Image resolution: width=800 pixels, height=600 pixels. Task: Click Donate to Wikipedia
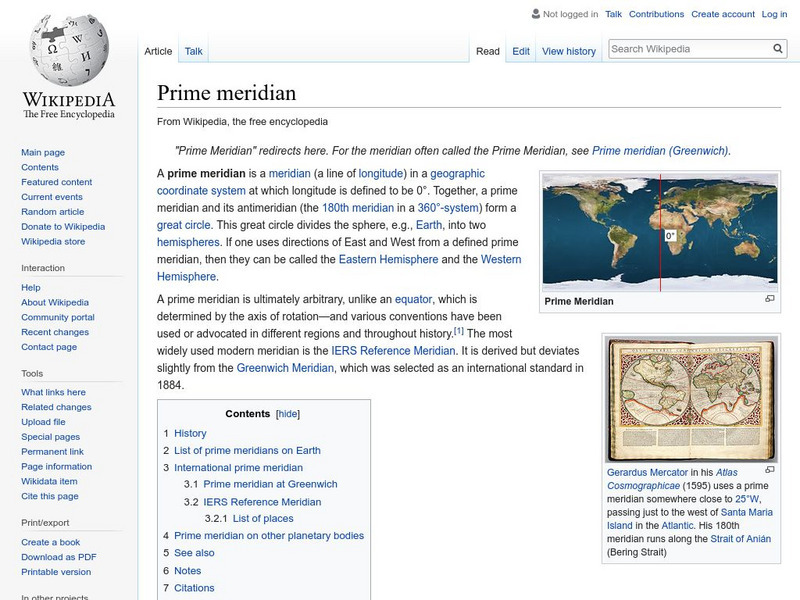[63, 227]
